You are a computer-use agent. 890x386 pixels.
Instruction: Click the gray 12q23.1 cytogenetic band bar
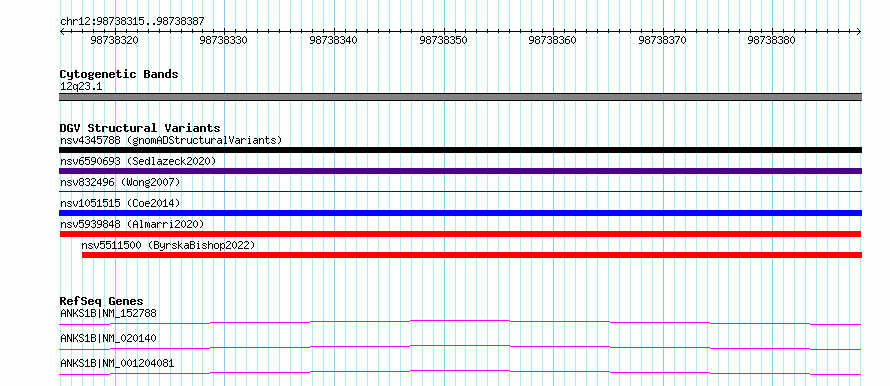460,97
